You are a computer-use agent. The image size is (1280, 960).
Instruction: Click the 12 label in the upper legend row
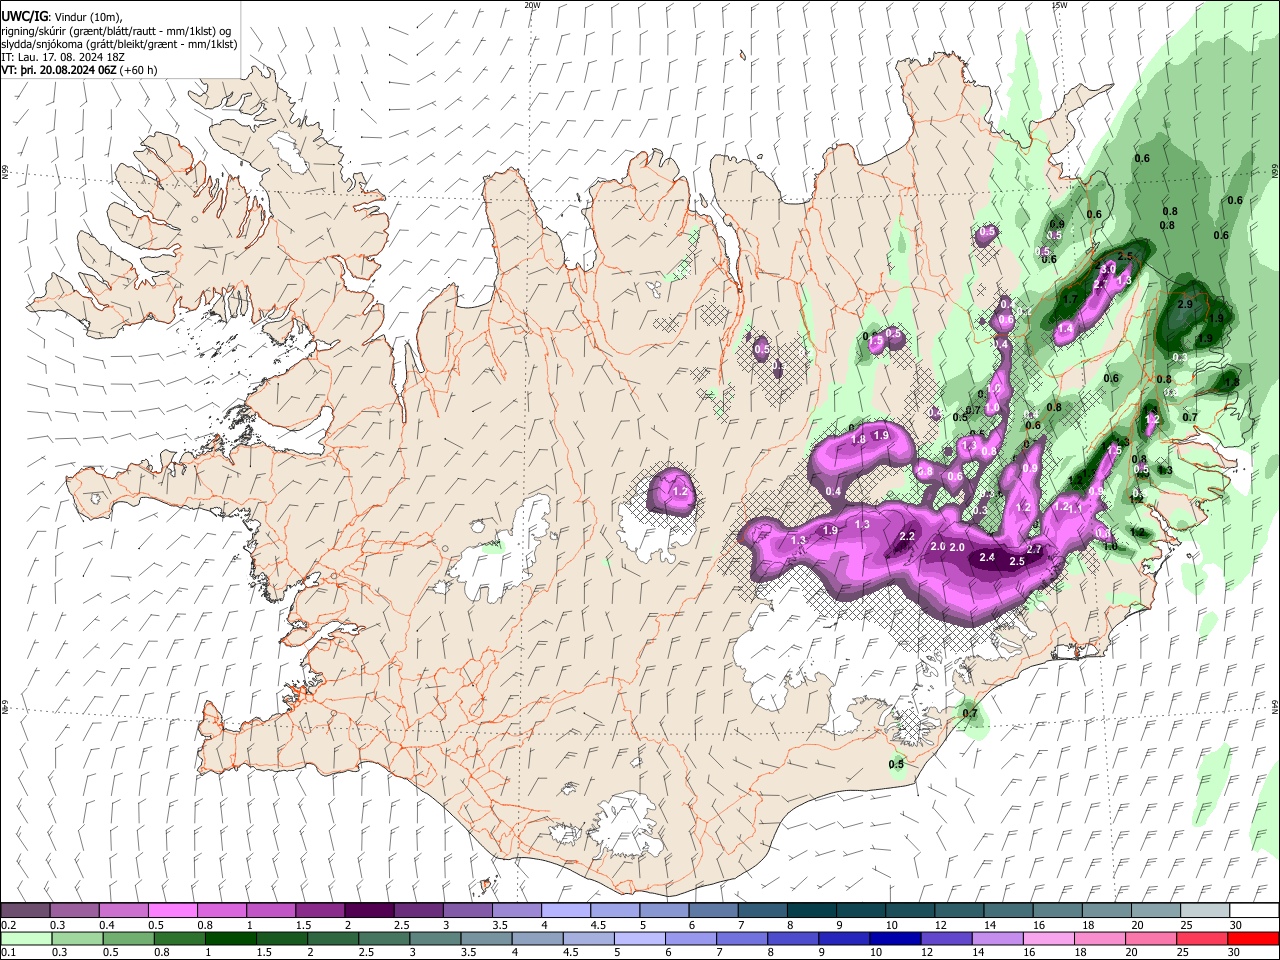coord(941,925)
